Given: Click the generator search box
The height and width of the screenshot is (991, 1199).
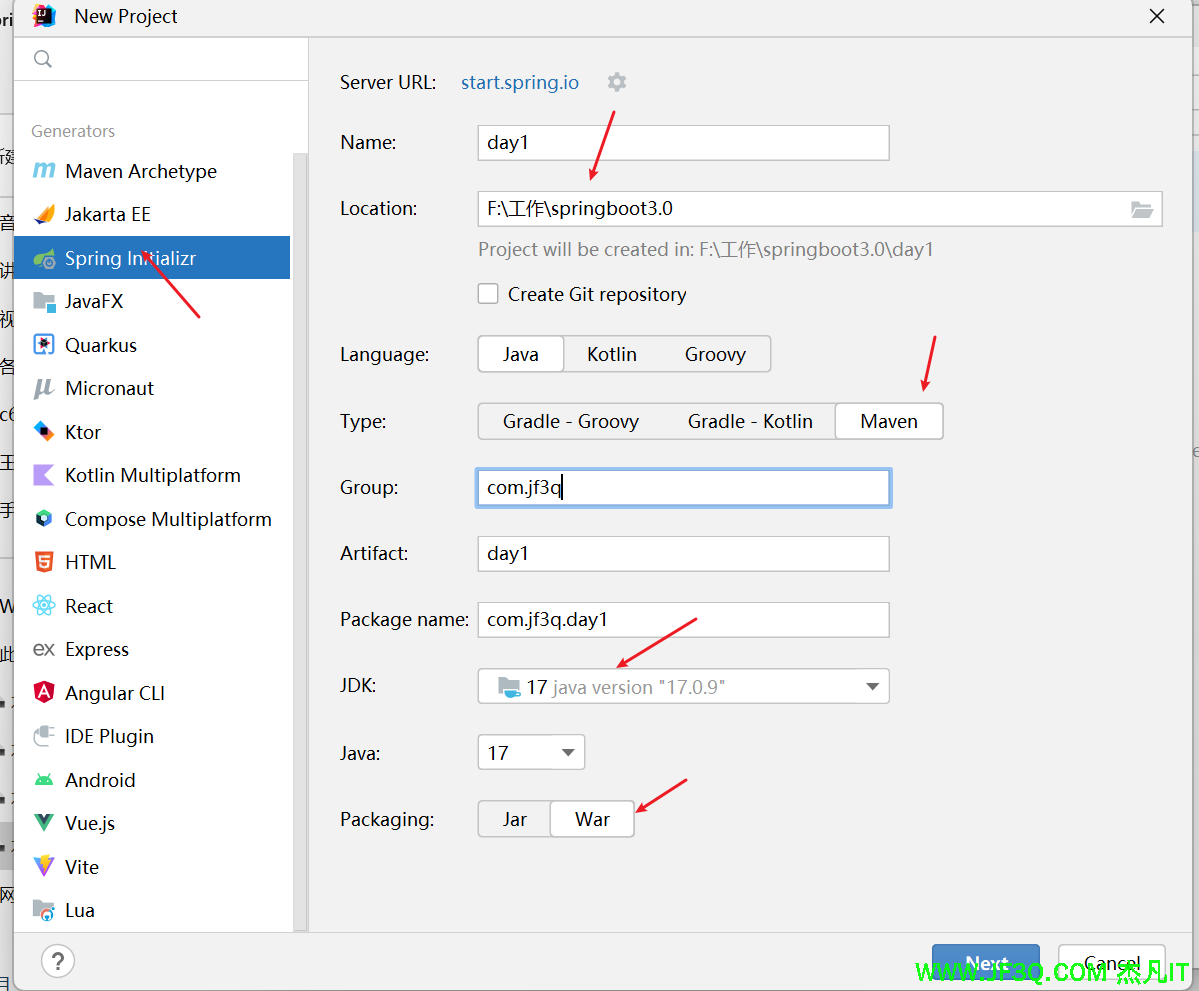Looking at the screenshot, I should point(170,59).
